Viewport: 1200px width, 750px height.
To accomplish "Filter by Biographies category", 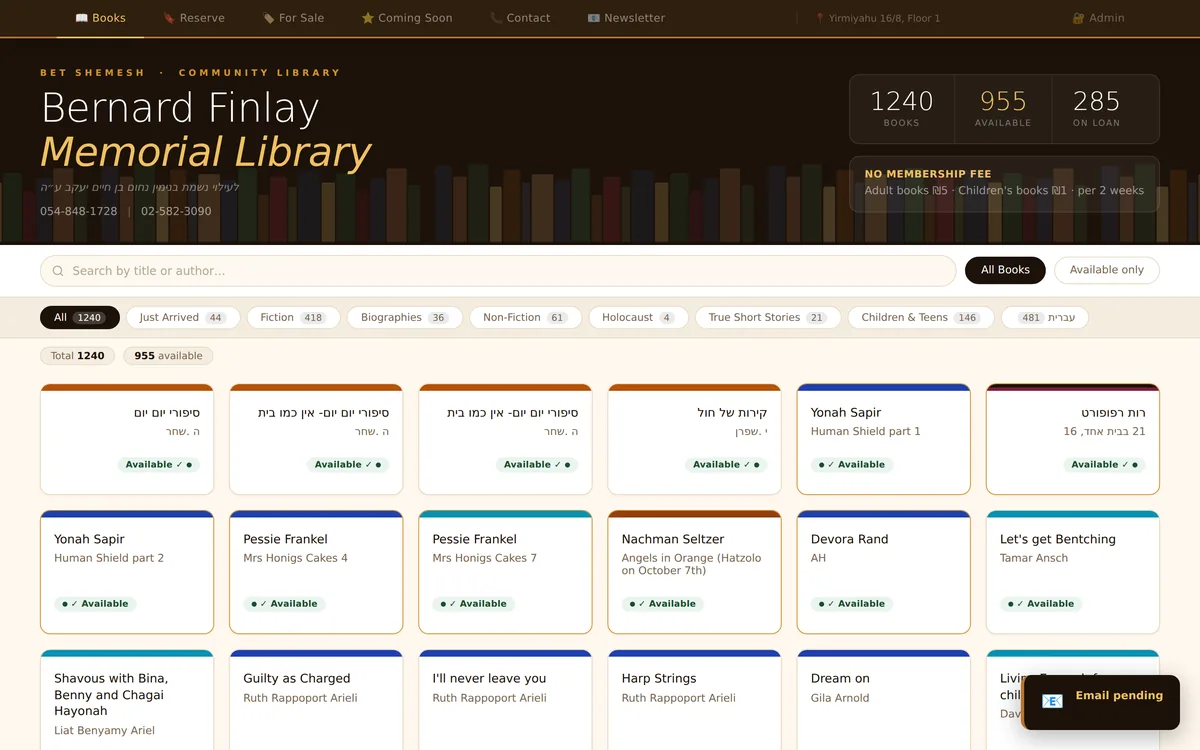I will [x=404, y=317].
